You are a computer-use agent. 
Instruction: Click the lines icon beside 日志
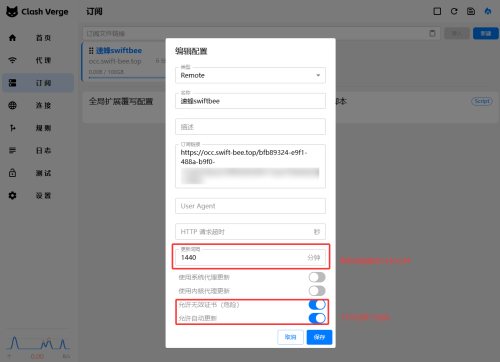[12, 150]
